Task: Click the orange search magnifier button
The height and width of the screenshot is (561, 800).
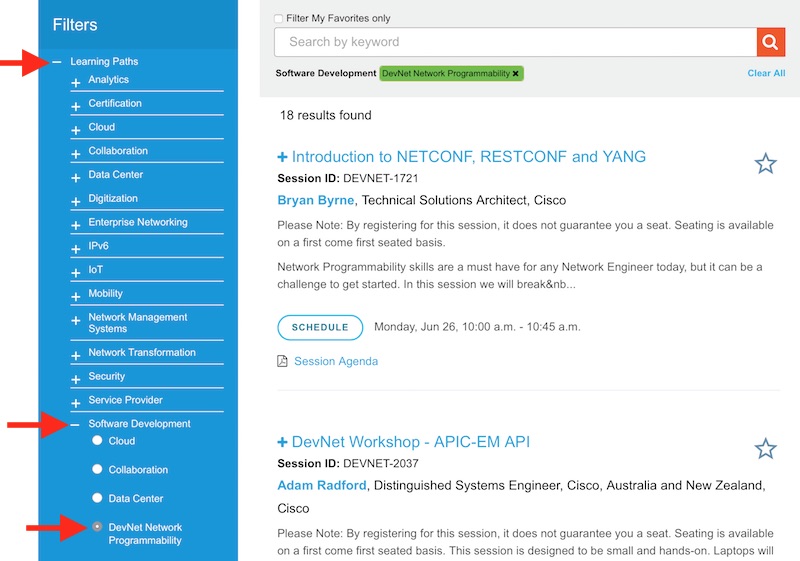Action: 770,42
